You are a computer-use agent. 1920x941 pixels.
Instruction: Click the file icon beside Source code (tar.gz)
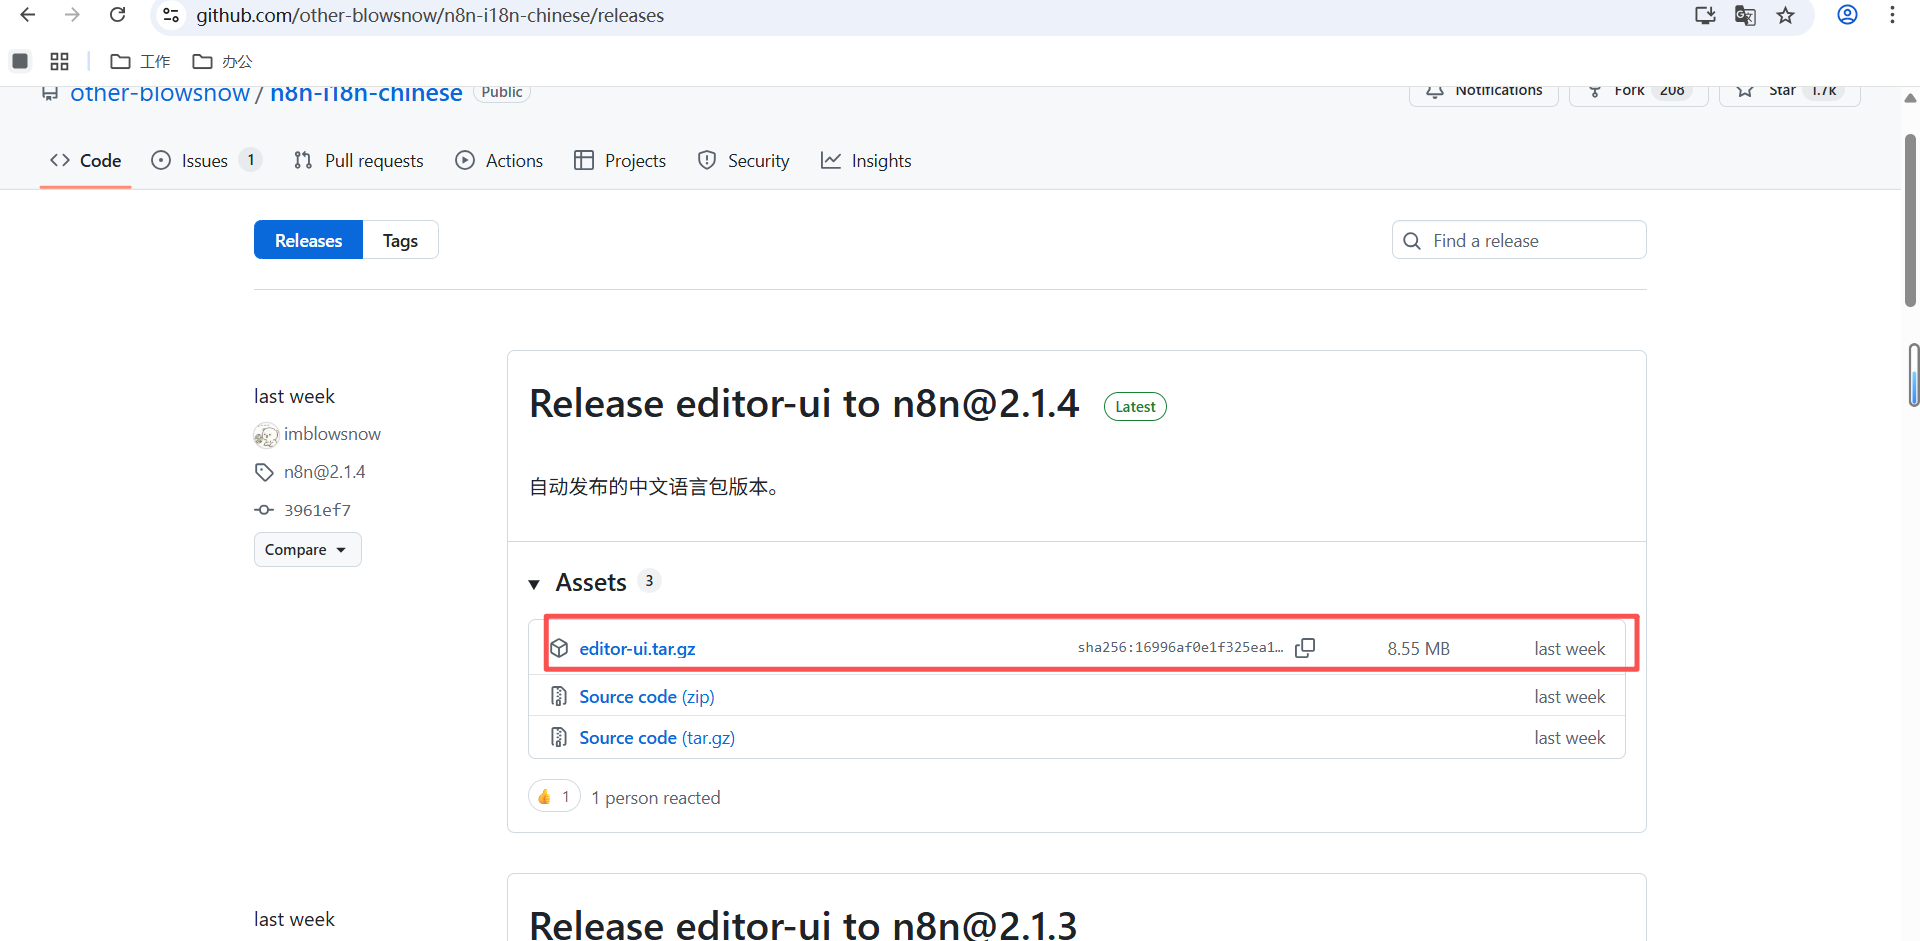[559, 737]
